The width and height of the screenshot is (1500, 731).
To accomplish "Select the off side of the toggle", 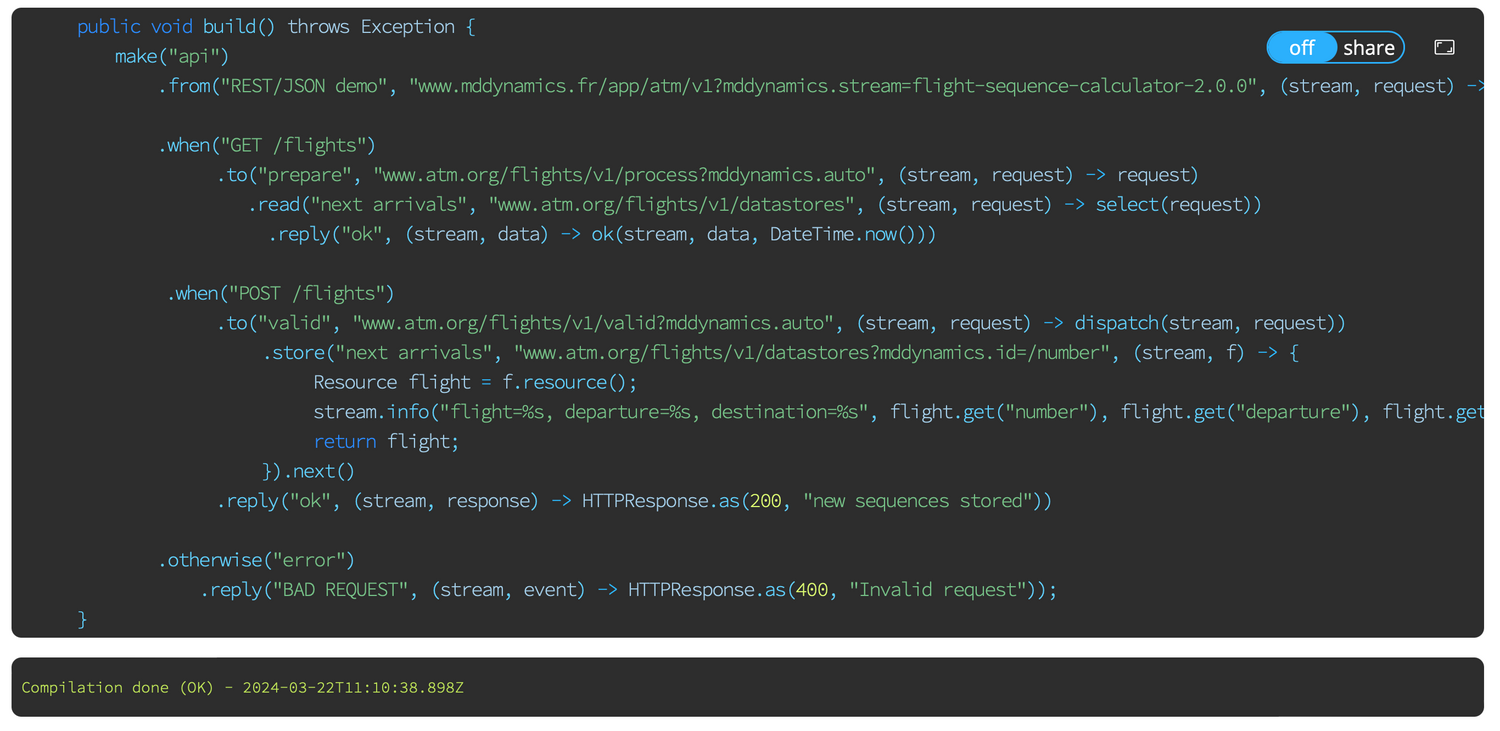I will point(1301,48).
